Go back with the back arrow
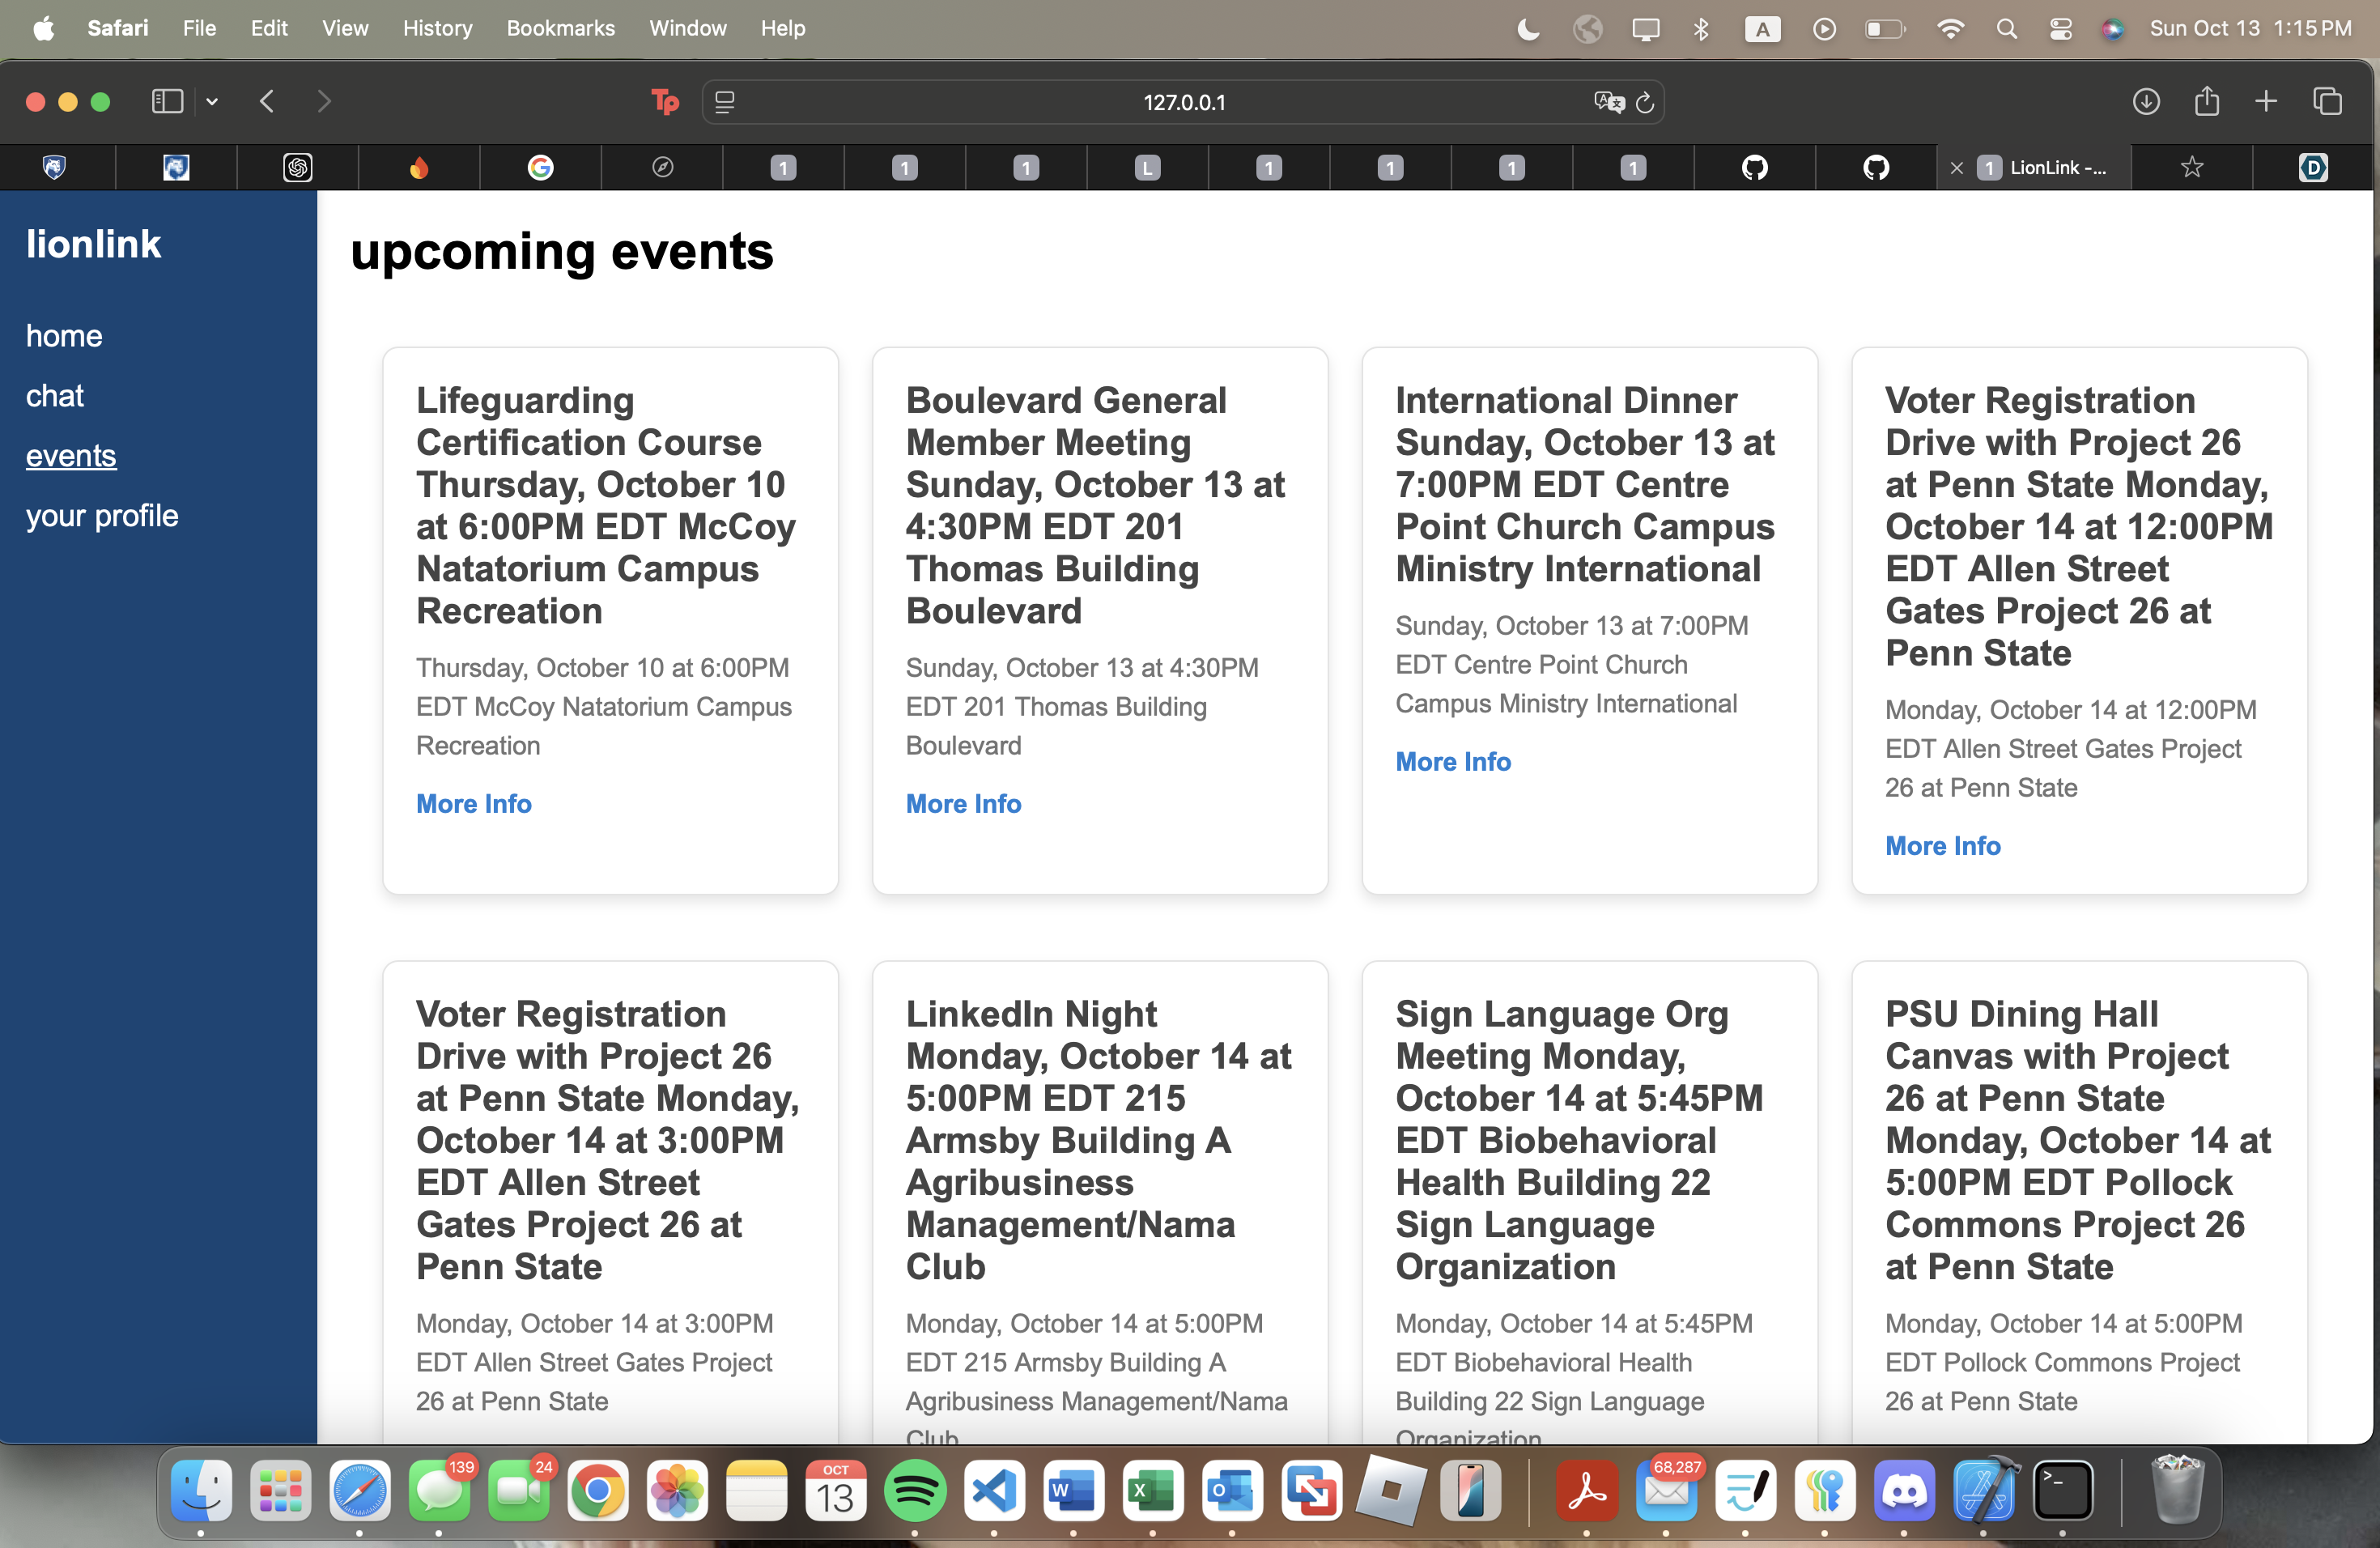Viewport: 2380px width, 1548px height. coord(267,101)
